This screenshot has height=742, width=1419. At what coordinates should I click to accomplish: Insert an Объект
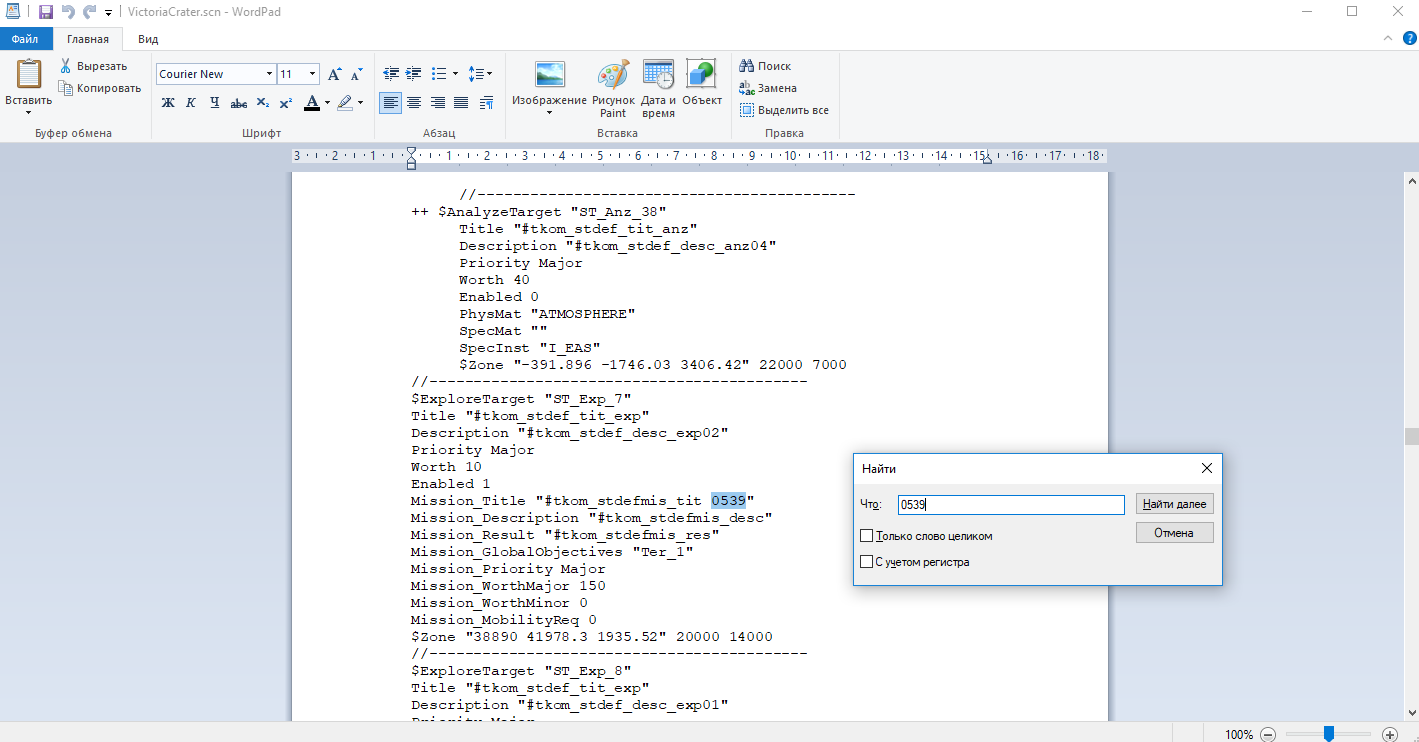tap(702, 82)
